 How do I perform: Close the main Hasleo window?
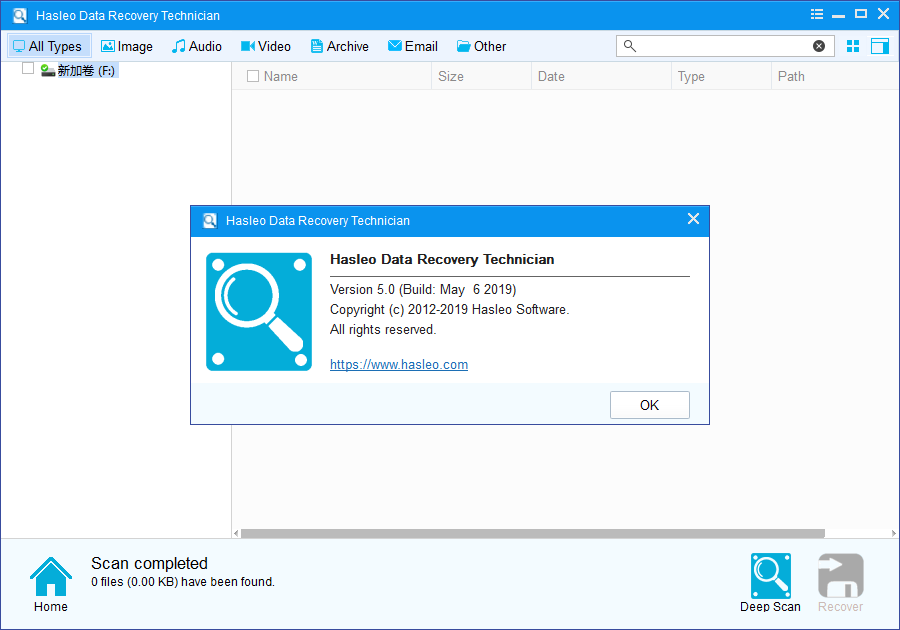pos(883,14)
